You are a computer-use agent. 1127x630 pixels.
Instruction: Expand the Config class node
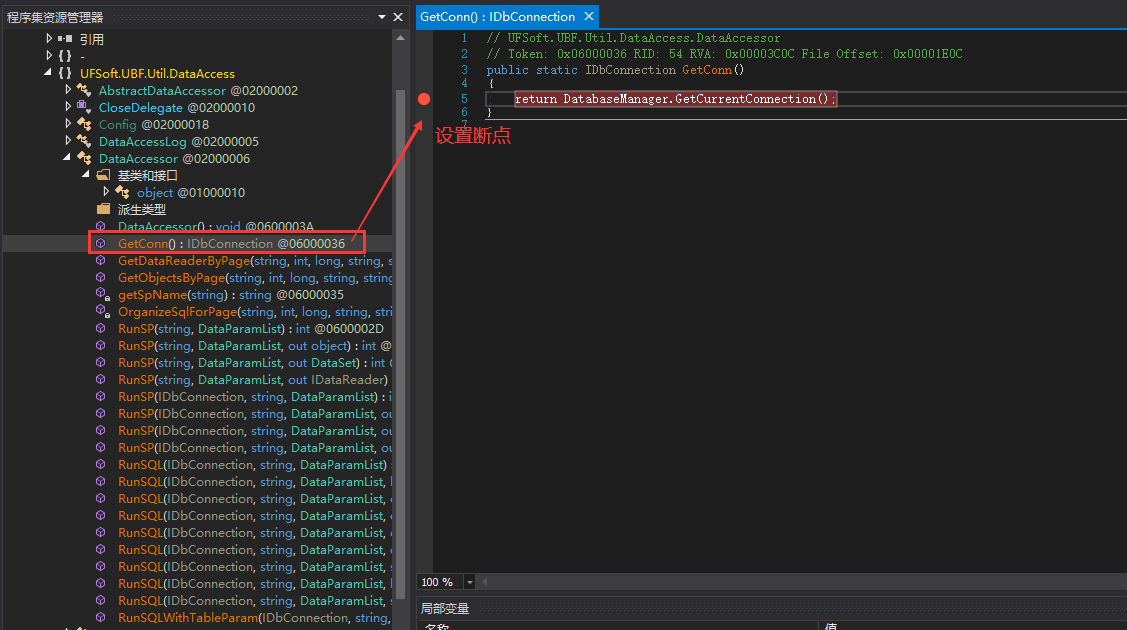coord(68,125)
